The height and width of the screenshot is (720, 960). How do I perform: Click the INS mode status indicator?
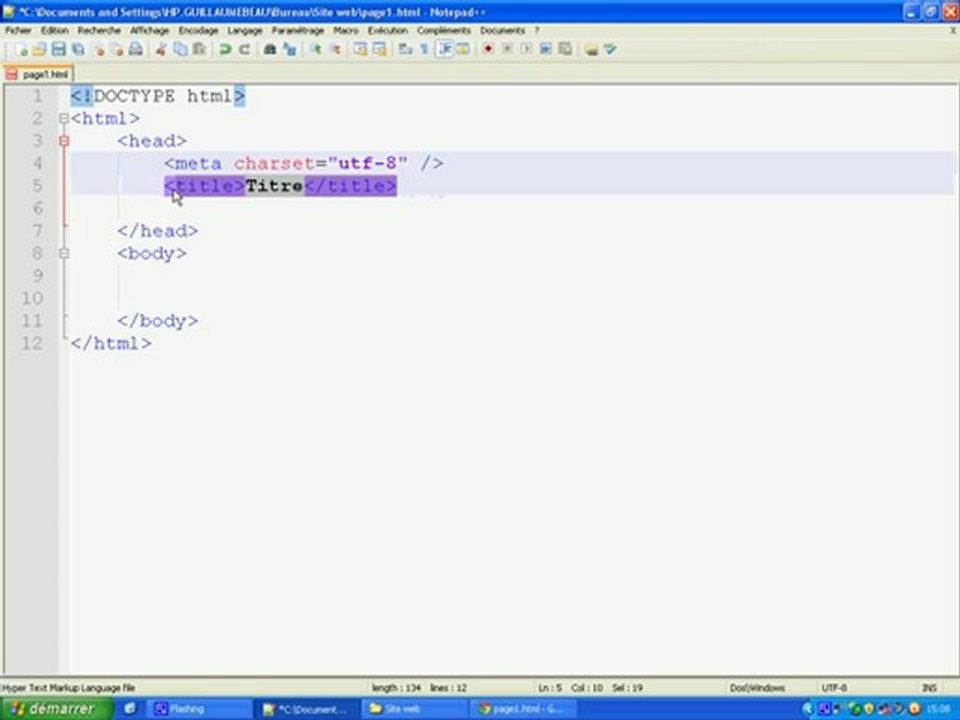(929, 688)
